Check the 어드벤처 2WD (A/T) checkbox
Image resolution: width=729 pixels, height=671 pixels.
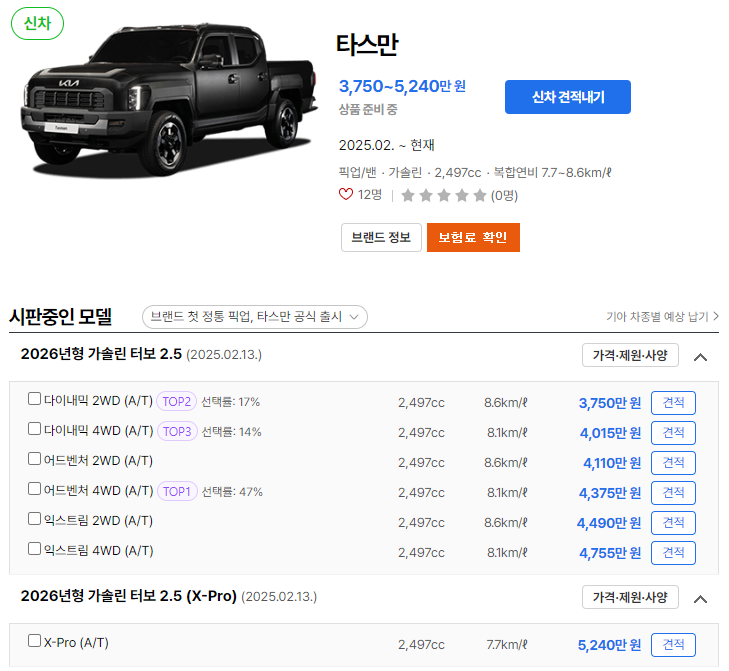pyautogui.click(x=34, y=459)
